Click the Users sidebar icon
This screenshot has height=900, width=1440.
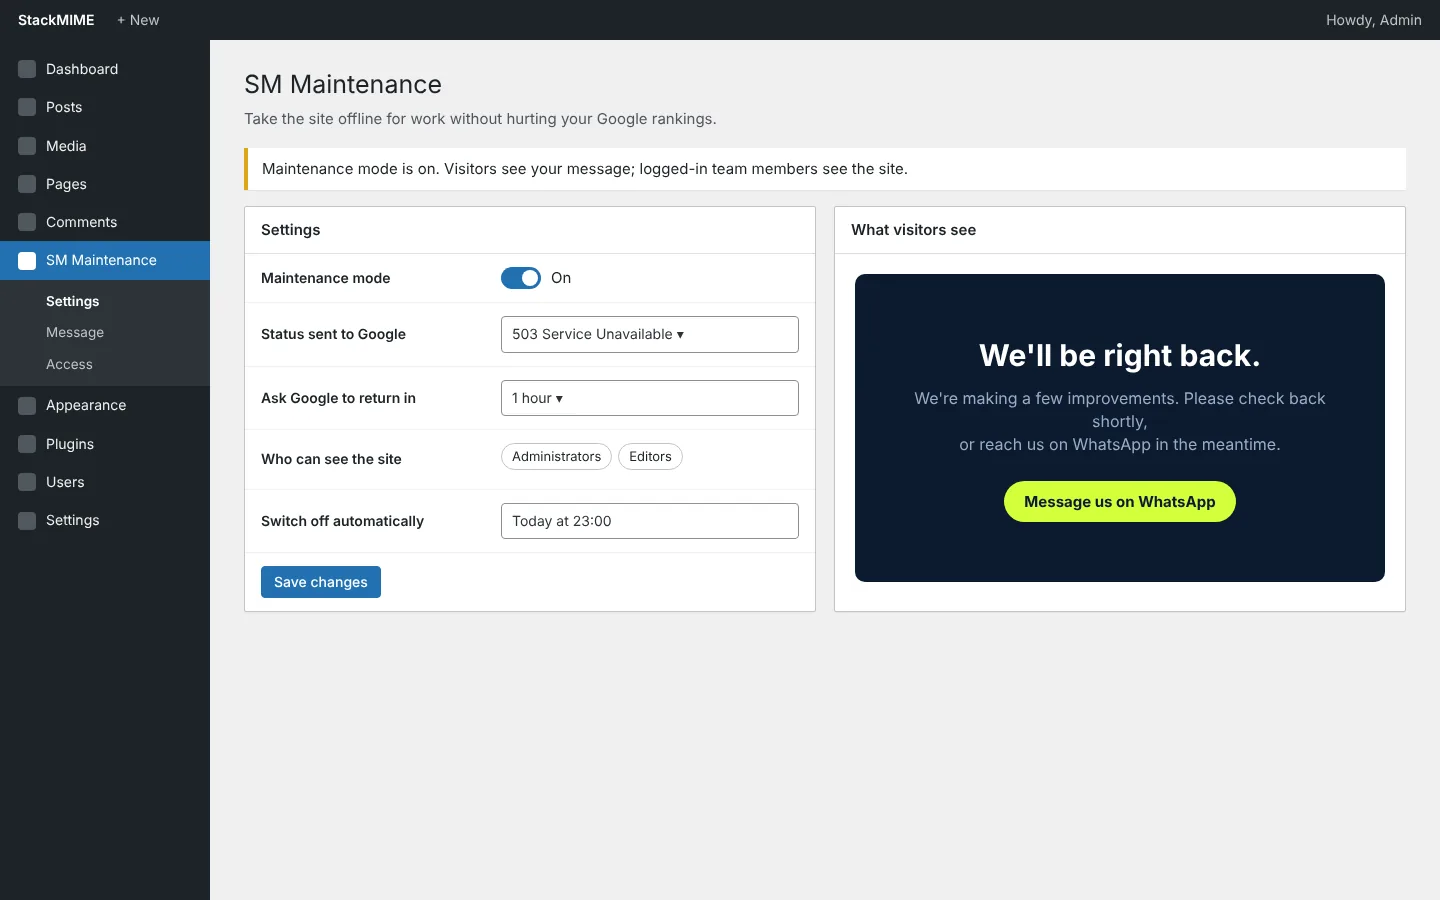(x=27, y=482)
